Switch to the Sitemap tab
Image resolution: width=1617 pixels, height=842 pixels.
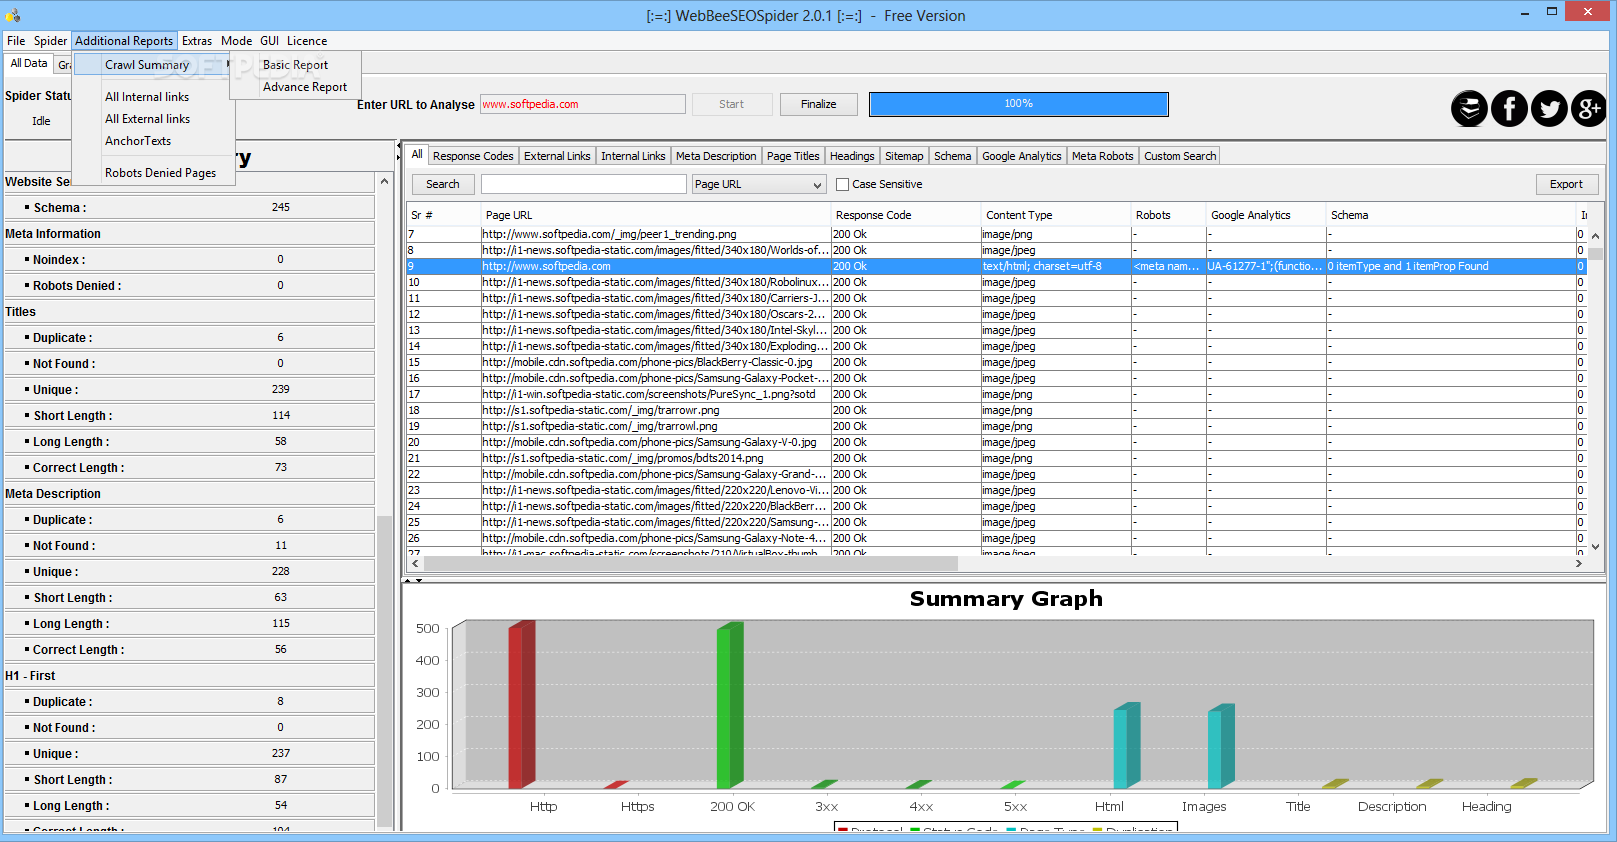[904, 156]
